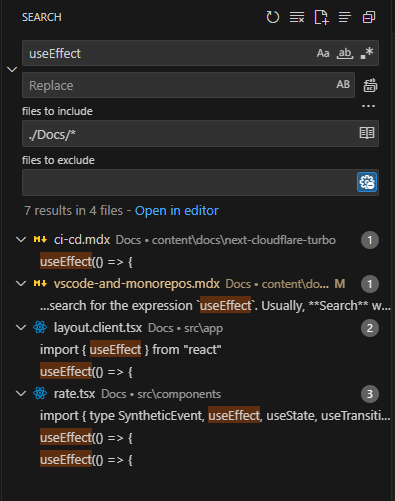Viewport: 395px width, 501px height.
Task: Toggle Use Regular Expression option
Action: tap(367, 53)
